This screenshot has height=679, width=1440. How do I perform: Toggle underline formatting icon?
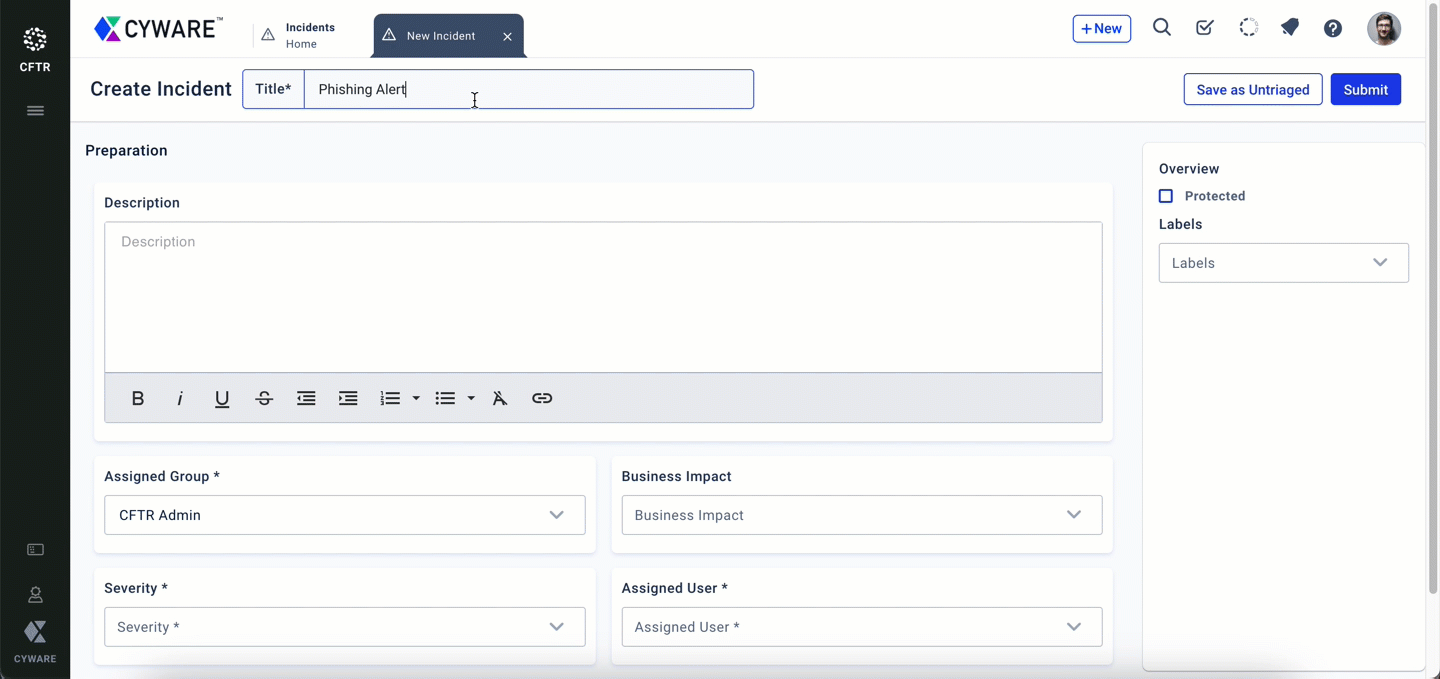222,398
